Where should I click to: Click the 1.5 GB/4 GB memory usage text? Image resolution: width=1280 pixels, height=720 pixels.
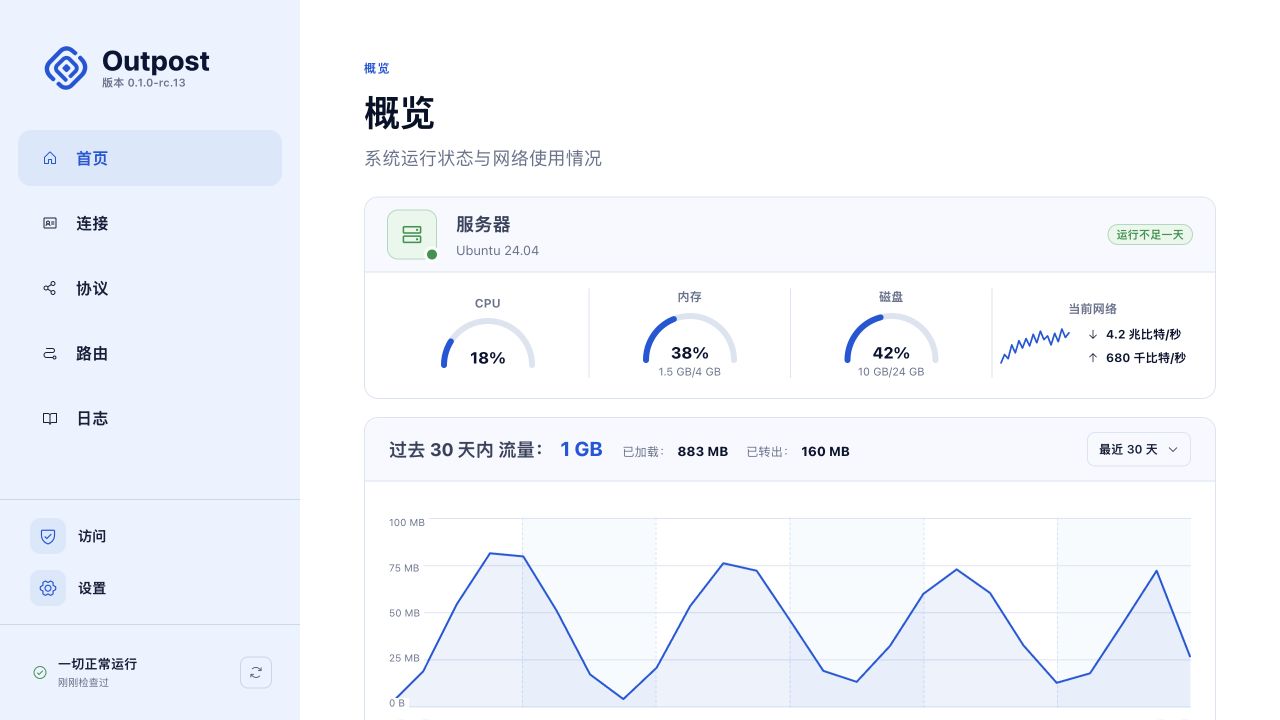click(690, 372)
